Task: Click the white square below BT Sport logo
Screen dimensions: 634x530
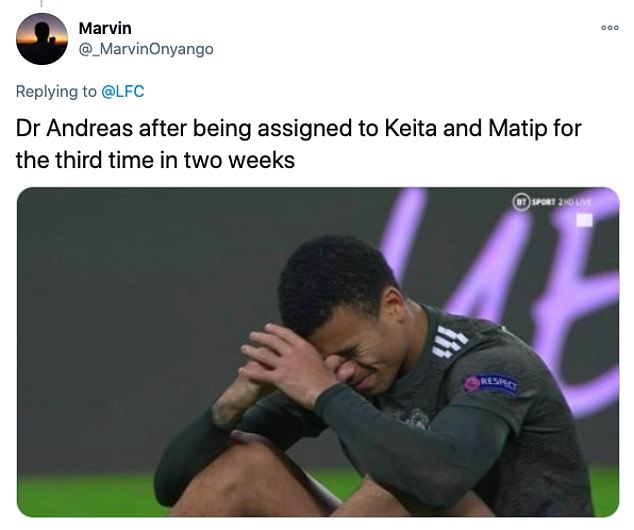Action: [x=584, y=220]
